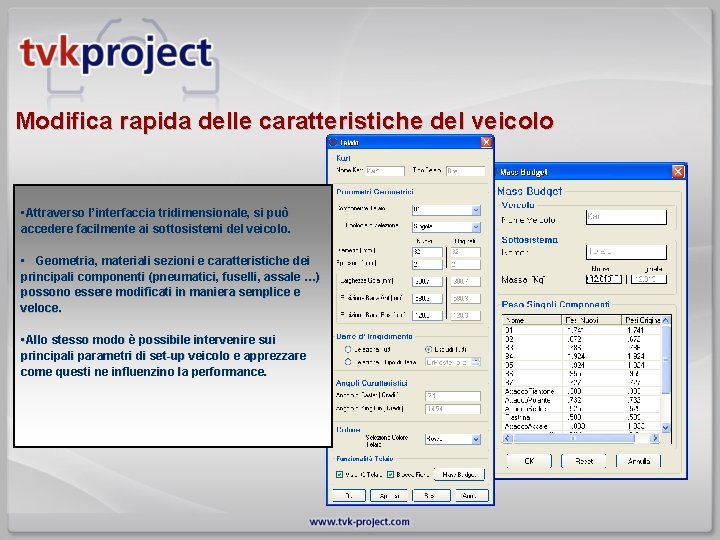The image size is (720, 540).
Task: Click the stepper in the Barre d'Irrigidimento box
Action: [x=476, y=362]
